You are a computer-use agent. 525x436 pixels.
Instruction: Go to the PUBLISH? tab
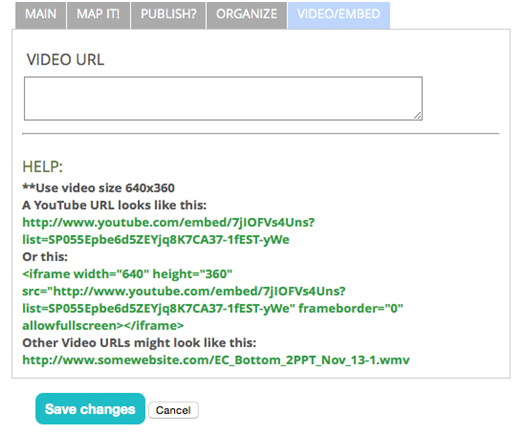pos(168,15)
